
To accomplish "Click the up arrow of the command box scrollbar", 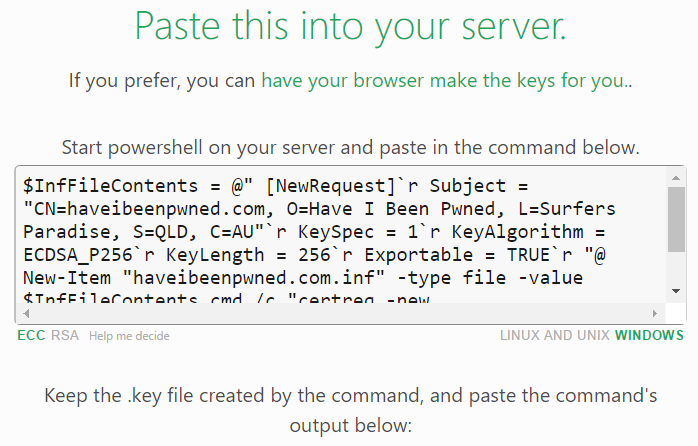I will 676,178.
